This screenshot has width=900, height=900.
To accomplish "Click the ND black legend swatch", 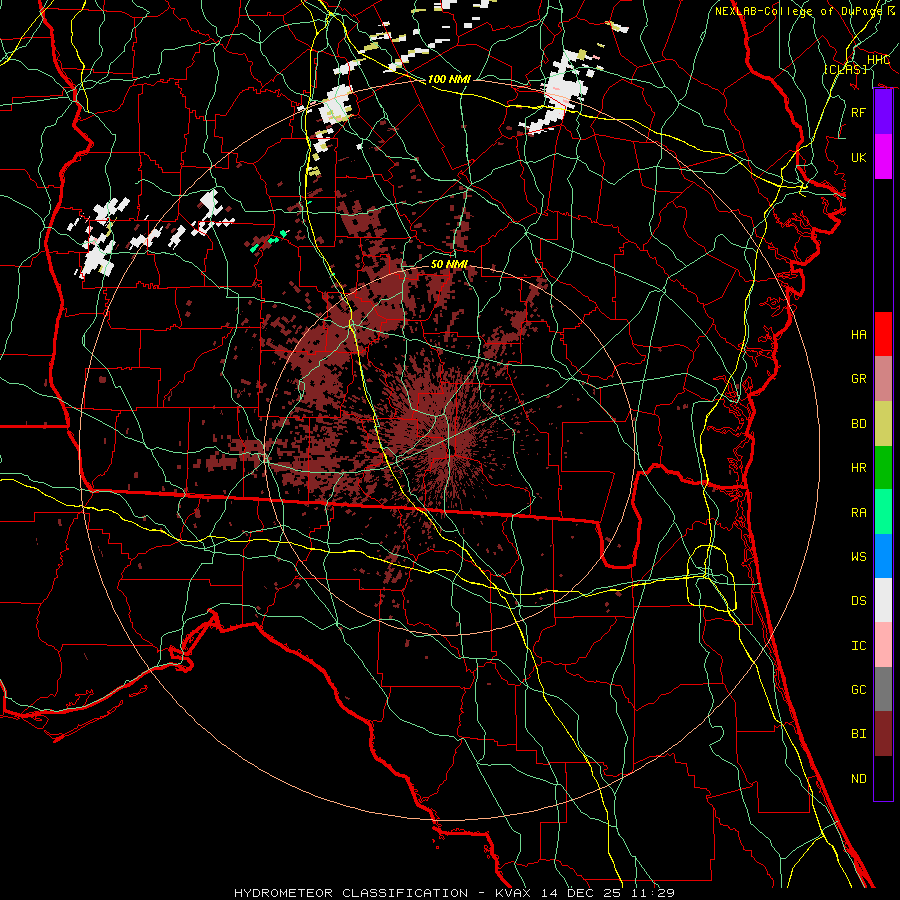I will pos(883,778).
